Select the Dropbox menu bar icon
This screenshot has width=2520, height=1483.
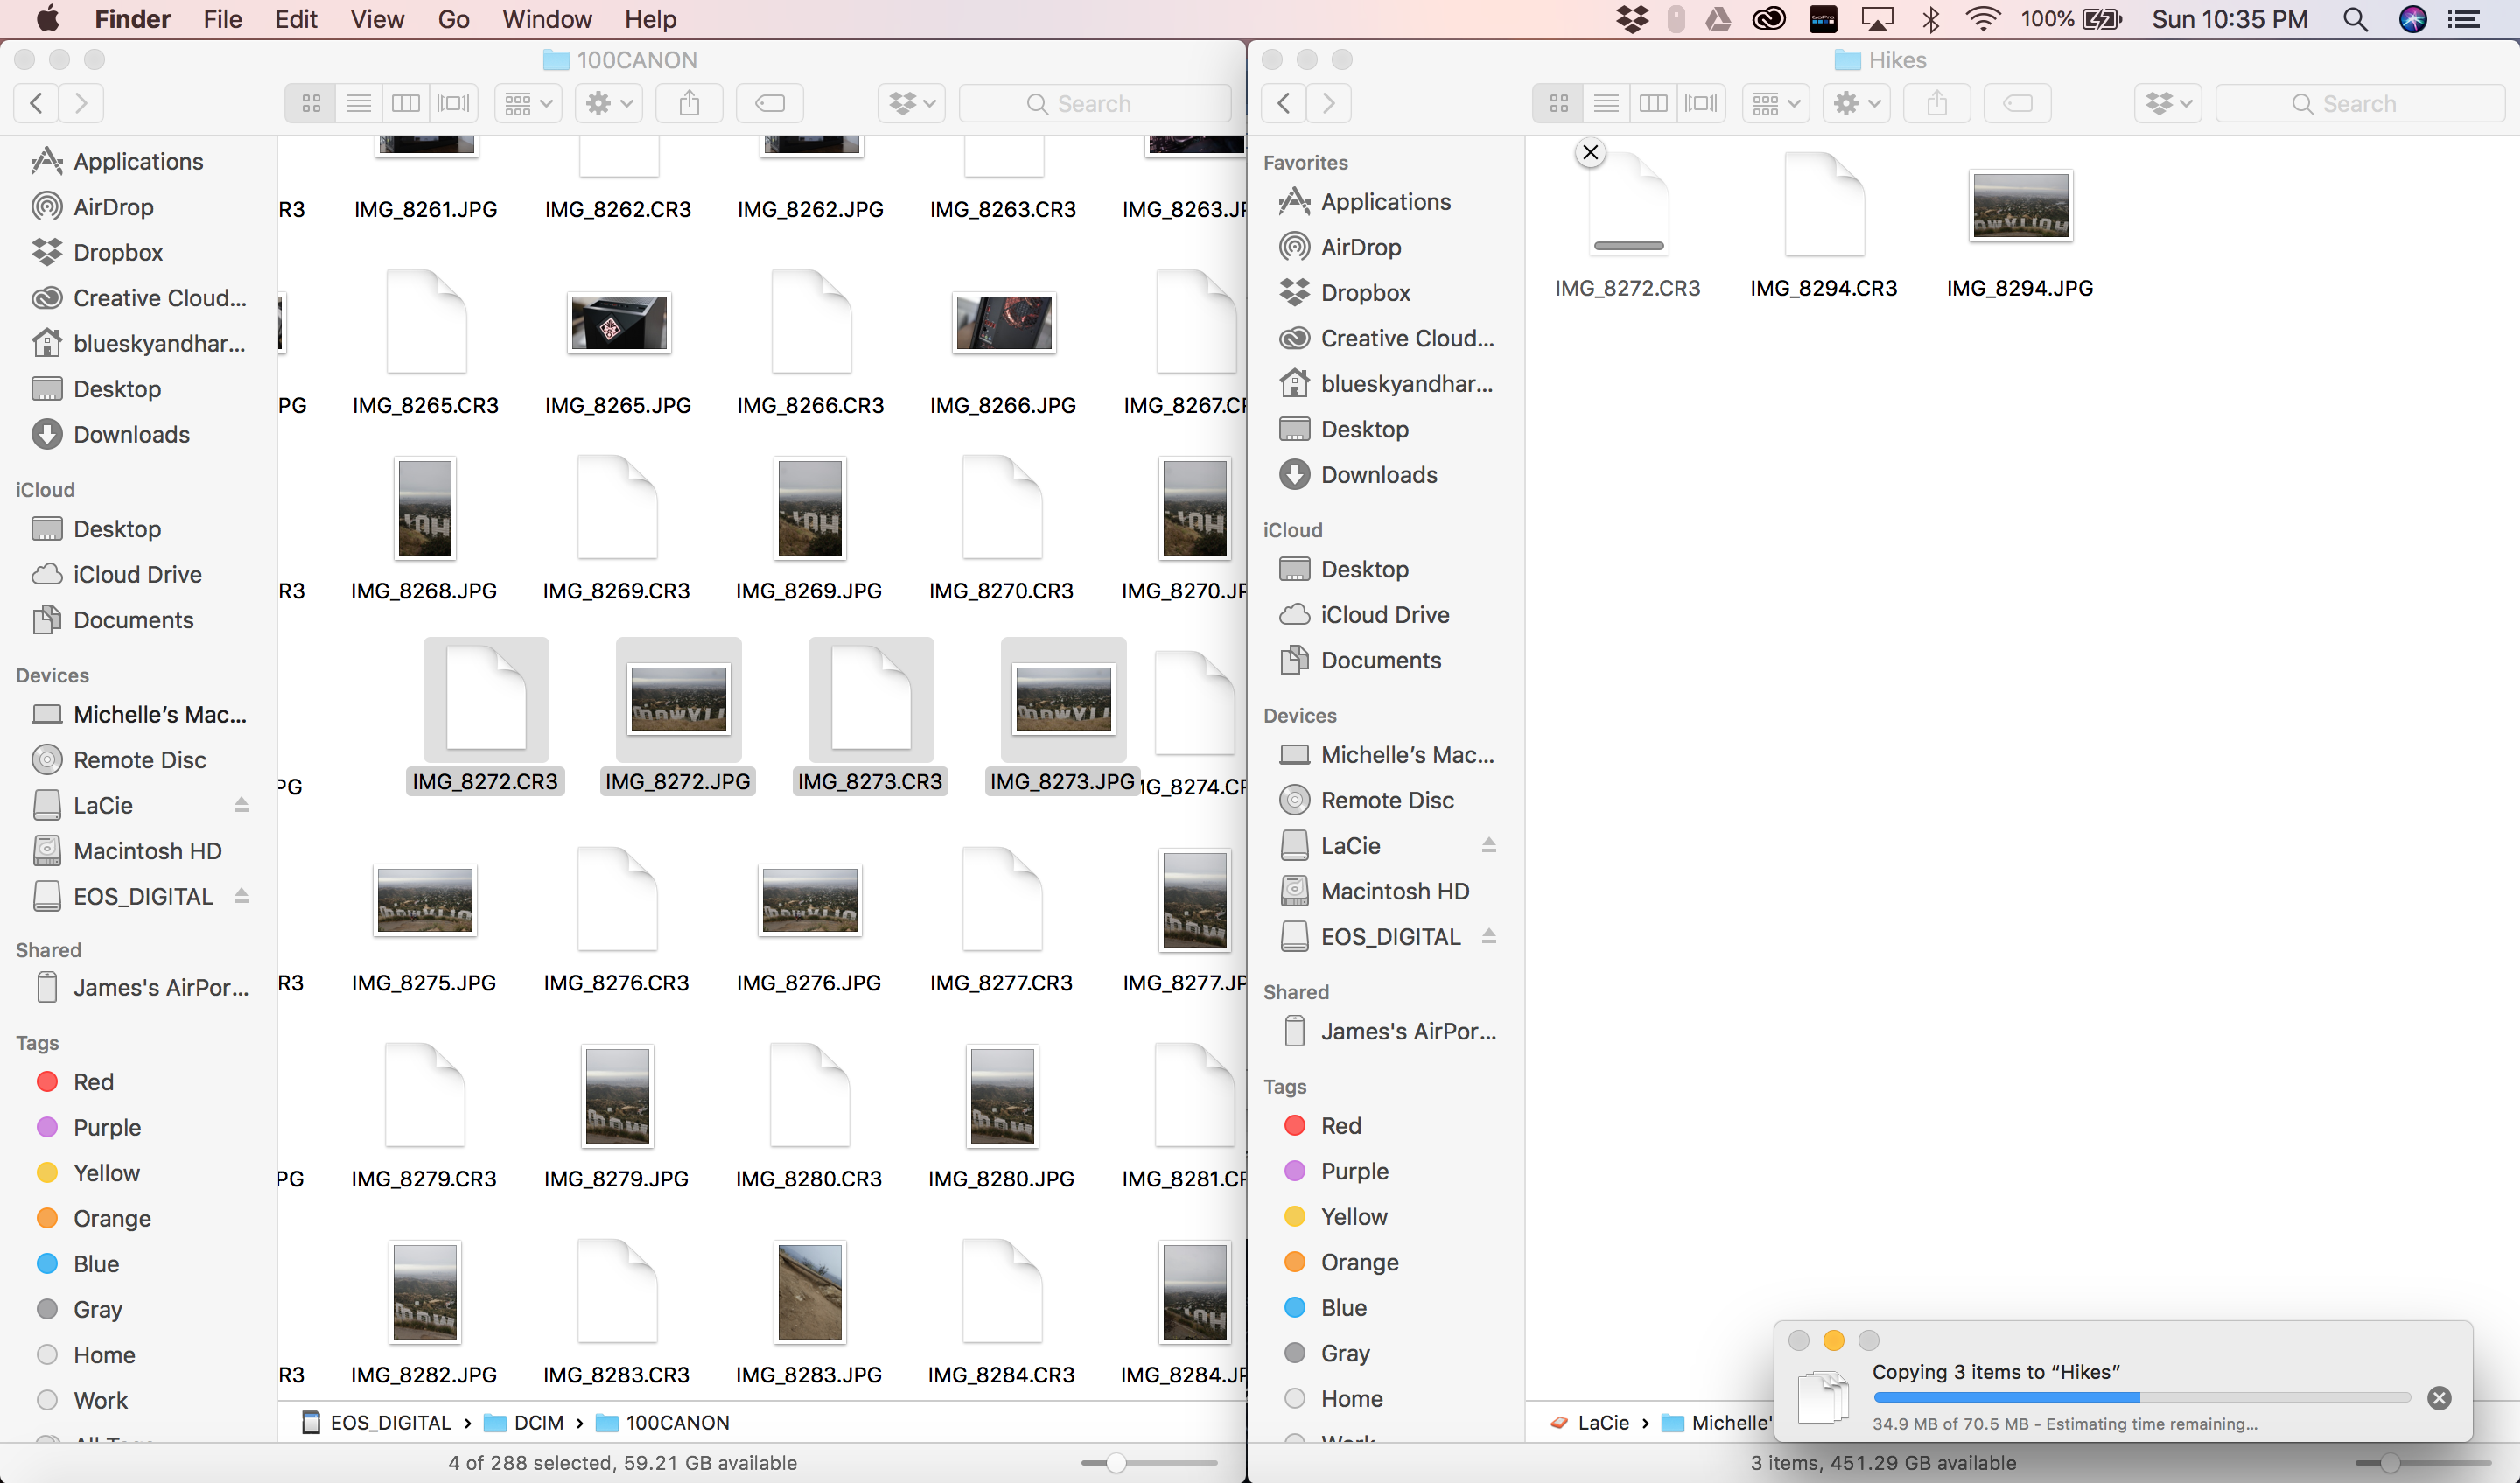[1625, 19]
